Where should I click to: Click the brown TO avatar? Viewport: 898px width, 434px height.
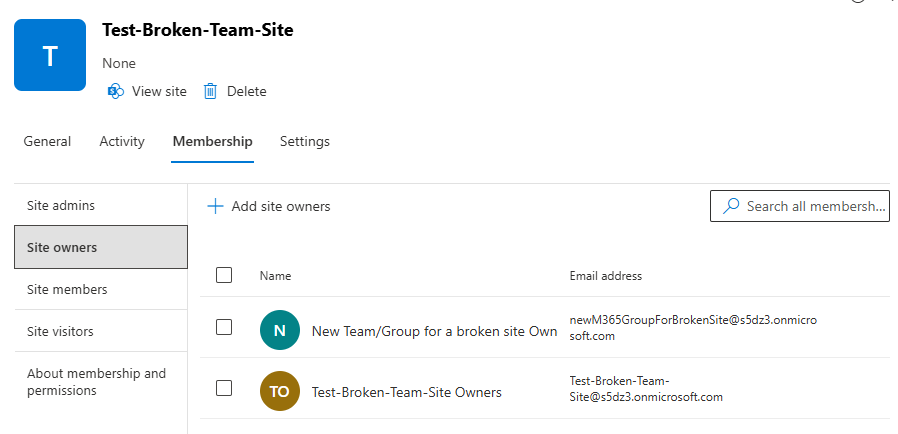point(279,391)
